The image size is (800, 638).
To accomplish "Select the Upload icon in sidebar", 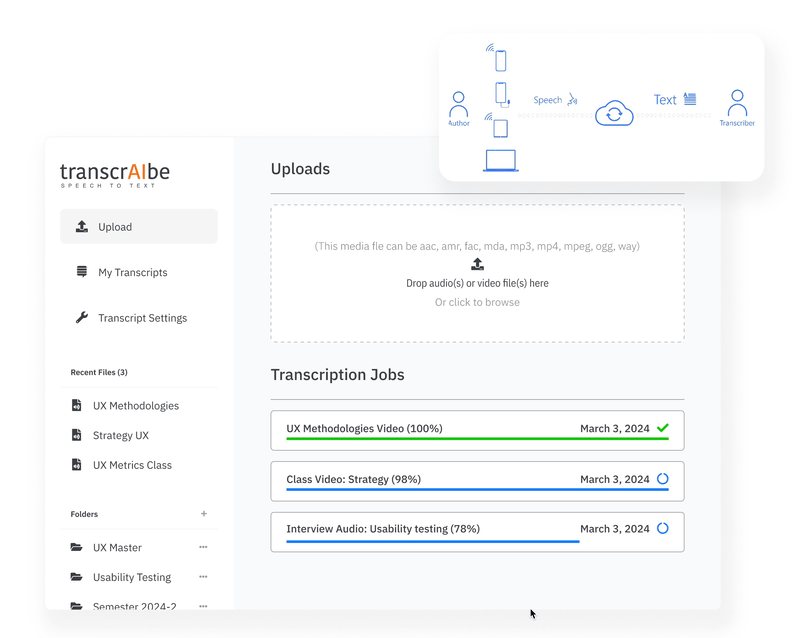I will [82, 226].
